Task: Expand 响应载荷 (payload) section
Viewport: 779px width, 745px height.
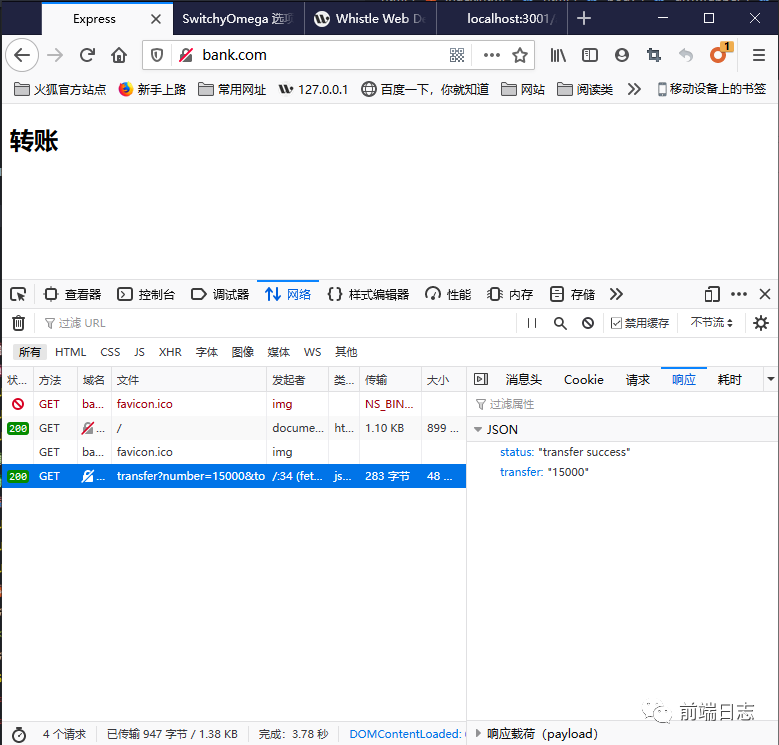Action: [x=478, y=733]
